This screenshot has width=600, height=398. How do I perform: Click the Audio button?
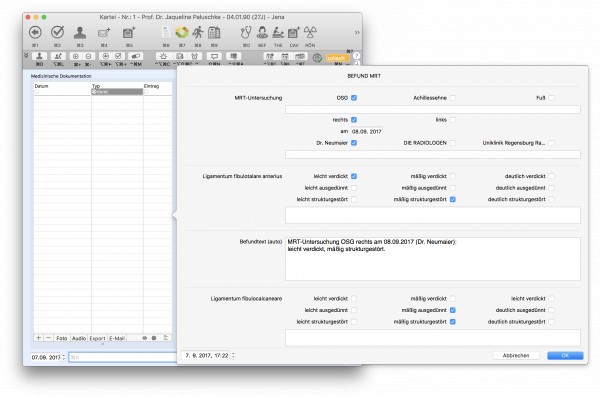[79, 338]
